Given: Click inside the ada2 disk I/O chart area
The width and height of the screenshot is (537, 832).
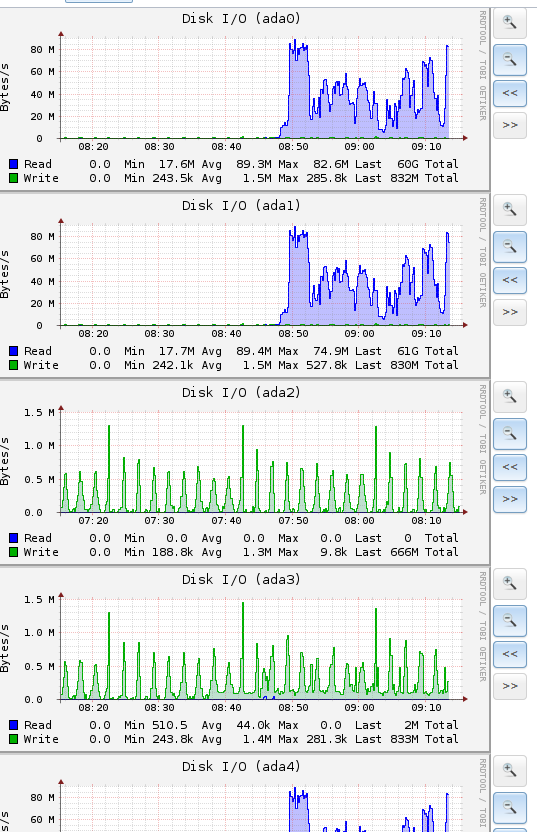Looking at the screenshot, I should (x=261, y=462).
